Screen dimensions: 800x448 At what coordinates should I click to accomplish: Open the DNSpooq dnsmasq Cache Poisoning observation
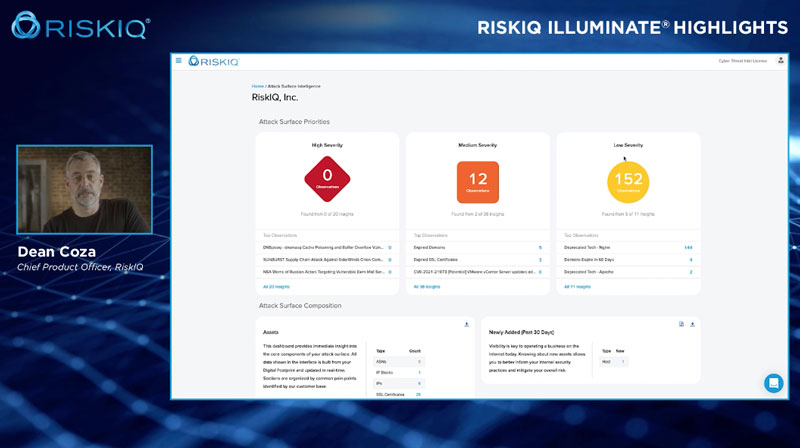pos(327,247)
